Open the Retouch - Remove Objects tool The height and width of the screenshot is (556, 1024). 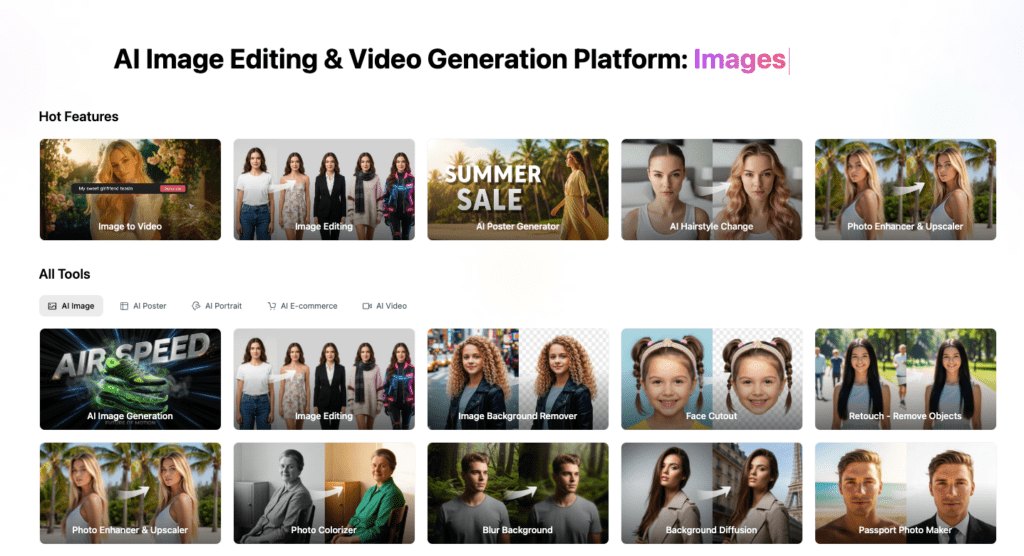pyautogui.click(x=905, y=379)
